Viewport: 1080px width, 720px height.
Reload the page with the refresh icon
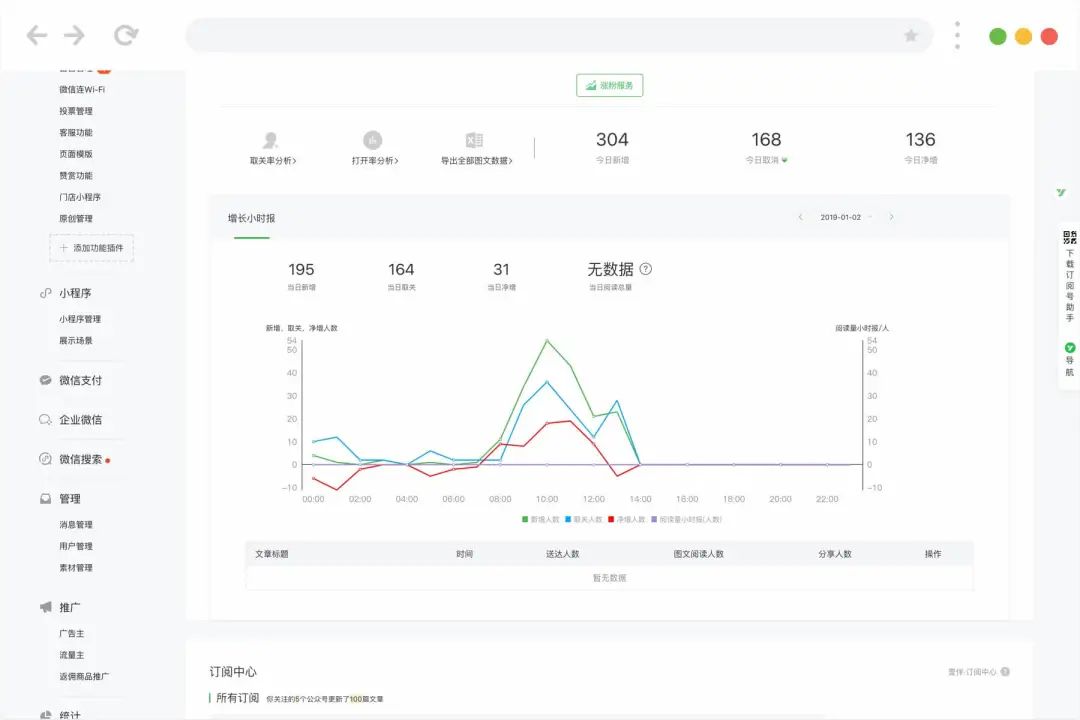[x=126, y=36]
